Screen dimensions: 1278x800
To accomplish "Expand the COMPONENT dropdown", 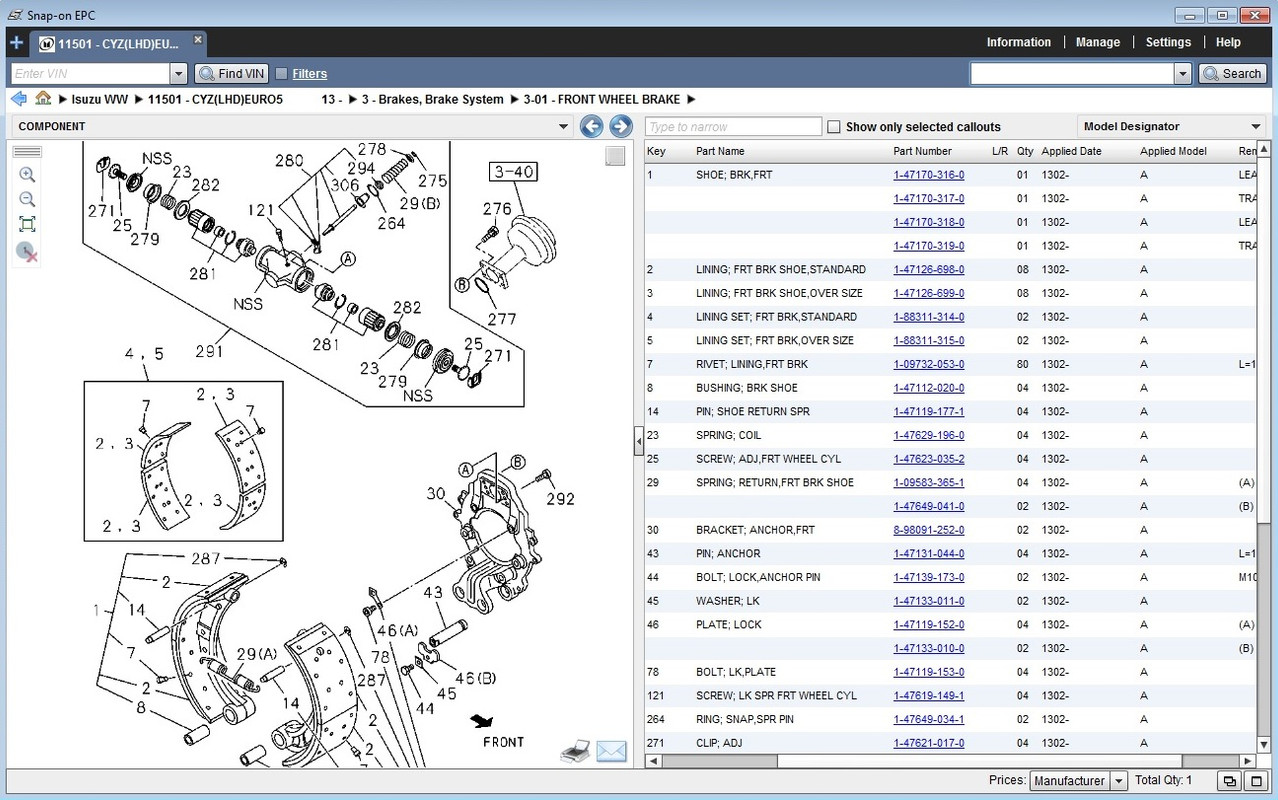I will 564,126.
